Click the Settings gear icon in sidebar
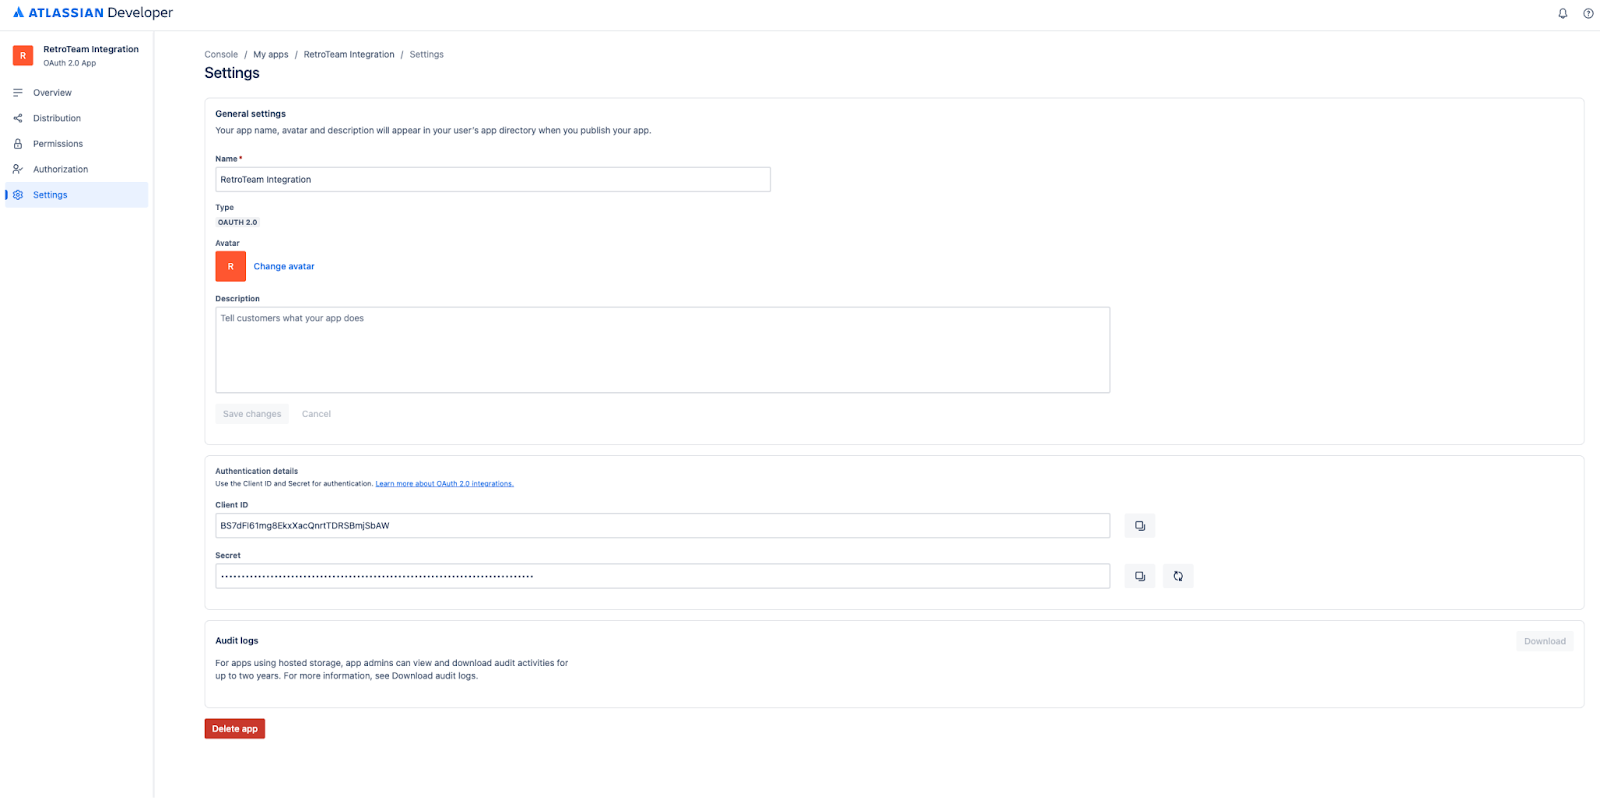 pos(17,195)
